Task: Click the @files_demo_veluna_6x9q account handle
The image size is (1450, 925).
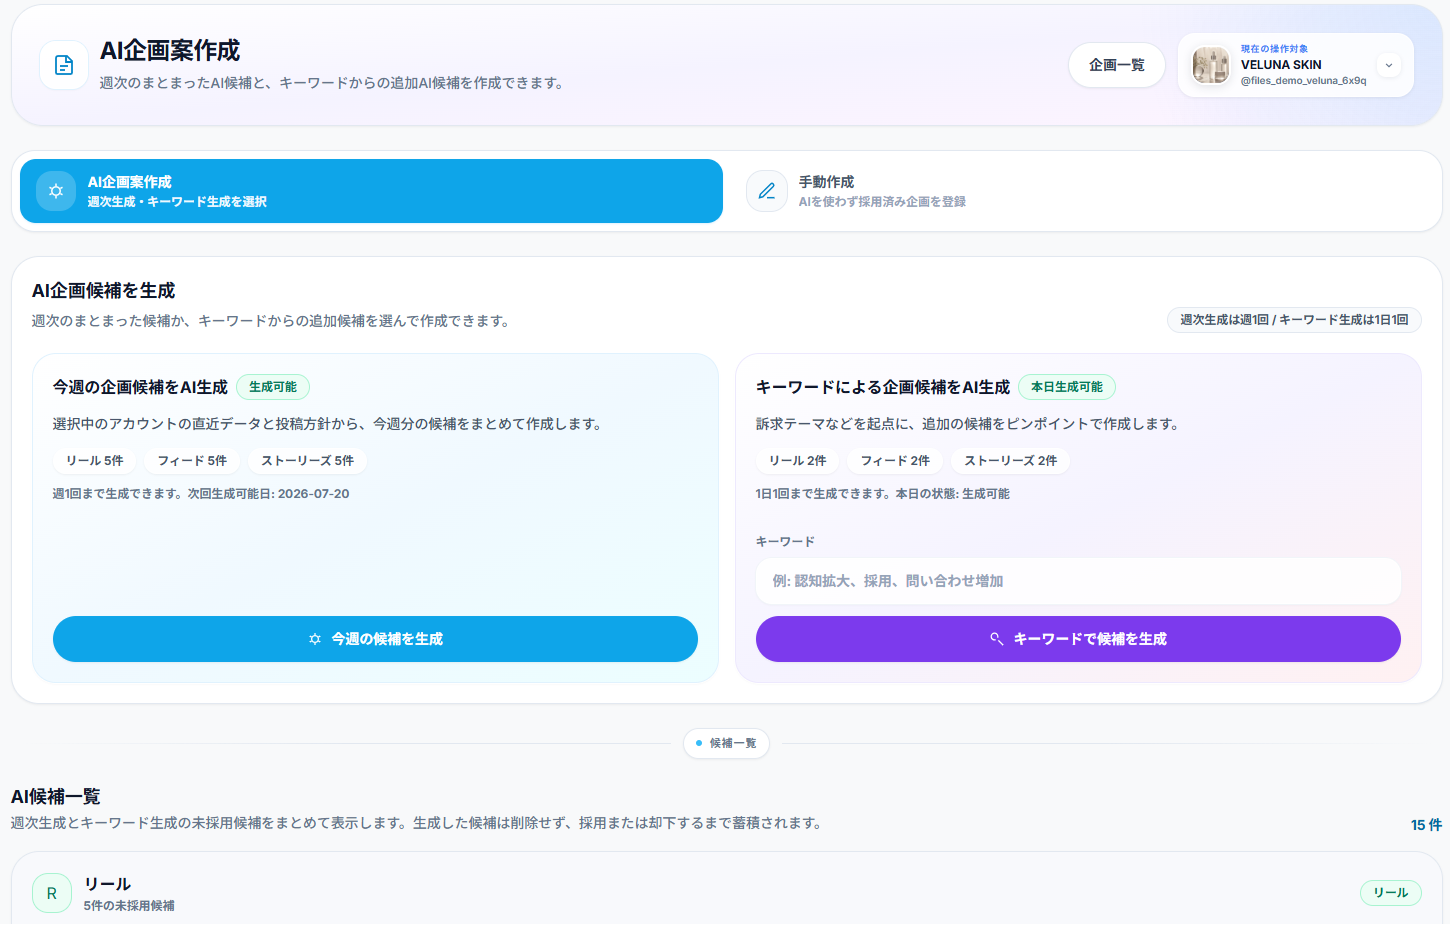Action: point(1303,81)
